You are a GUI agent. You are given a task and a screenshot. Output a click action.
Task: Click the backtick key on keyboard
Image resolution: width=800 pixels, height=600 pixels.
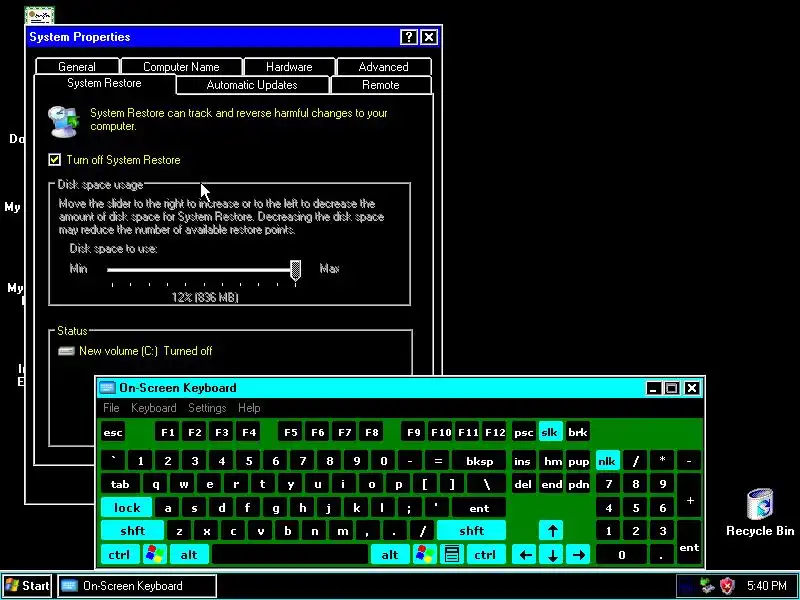point(113,461)
